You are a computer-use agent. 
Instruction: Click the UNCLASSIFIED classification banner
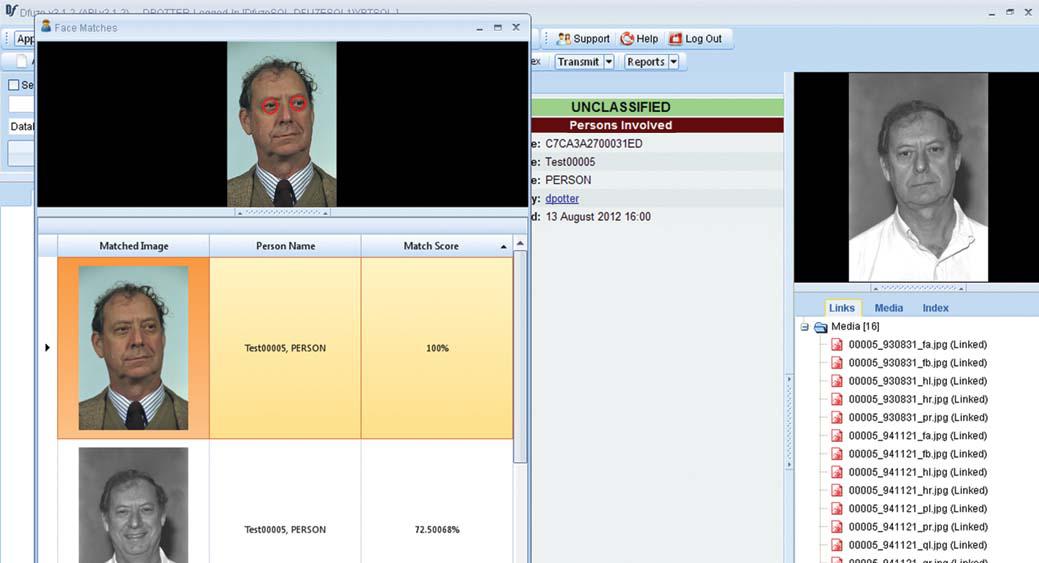click(x=657, y=107)
